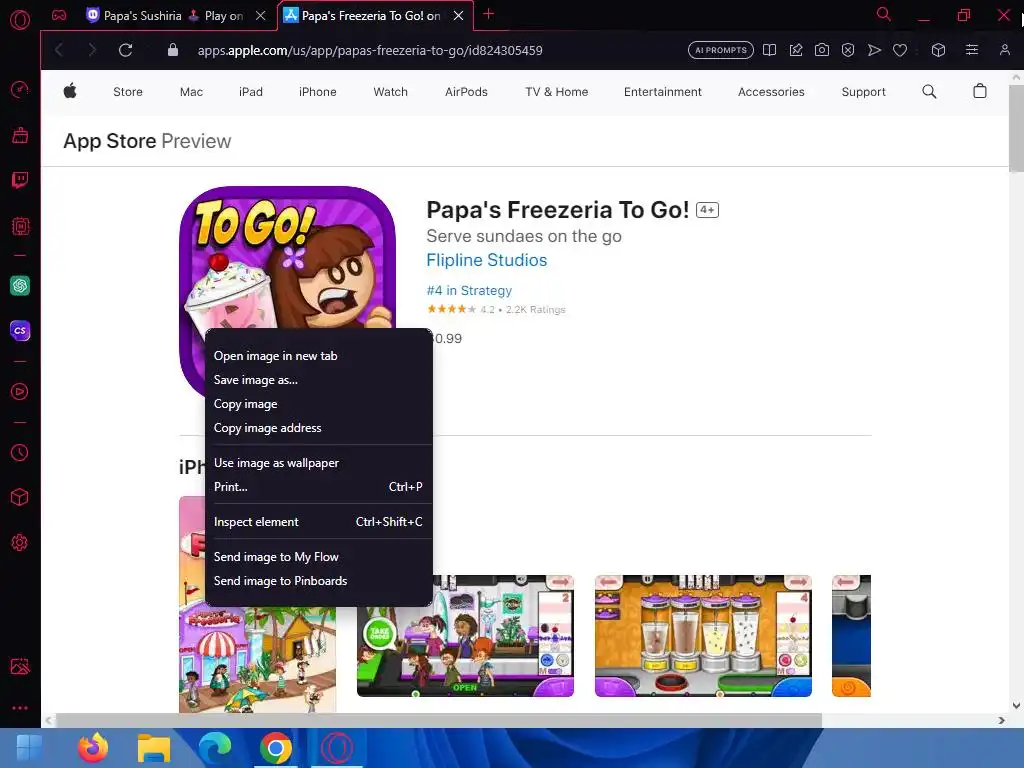
Task: Open Twitch icon in sidebar
Action: tap(20, 180)
